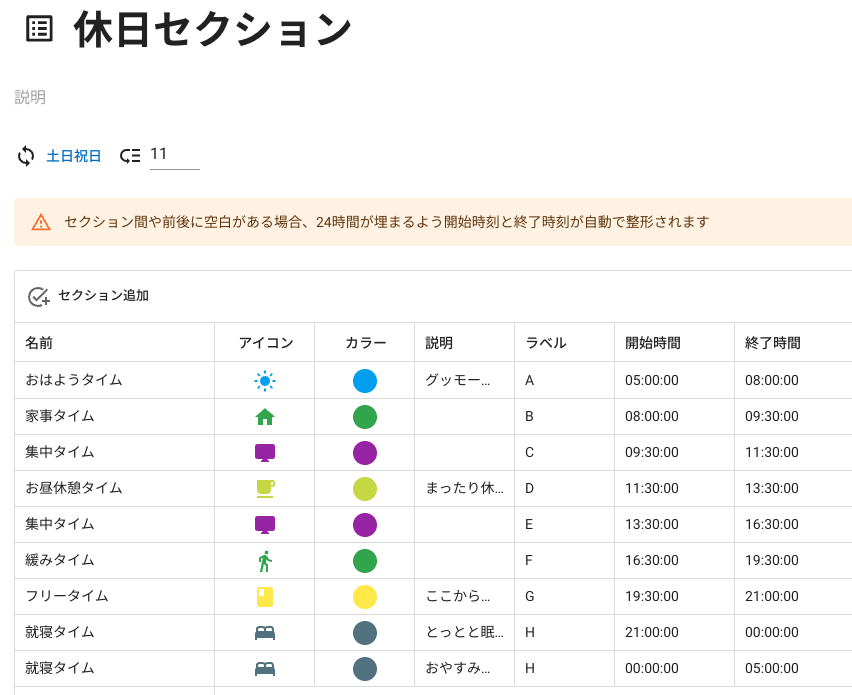Screen dimensions: 852x695
Task: Click the セクション追加 check-plus icon
Action: pos(39,297)
